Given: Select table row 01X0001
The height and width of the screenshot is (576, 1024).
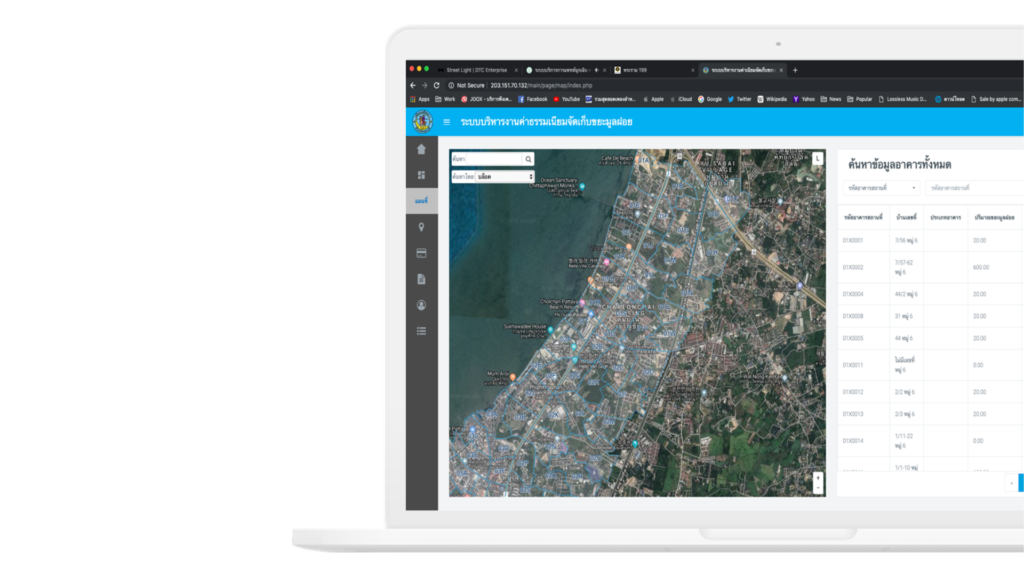Looking at the screenshot, I should coord(931,240).
